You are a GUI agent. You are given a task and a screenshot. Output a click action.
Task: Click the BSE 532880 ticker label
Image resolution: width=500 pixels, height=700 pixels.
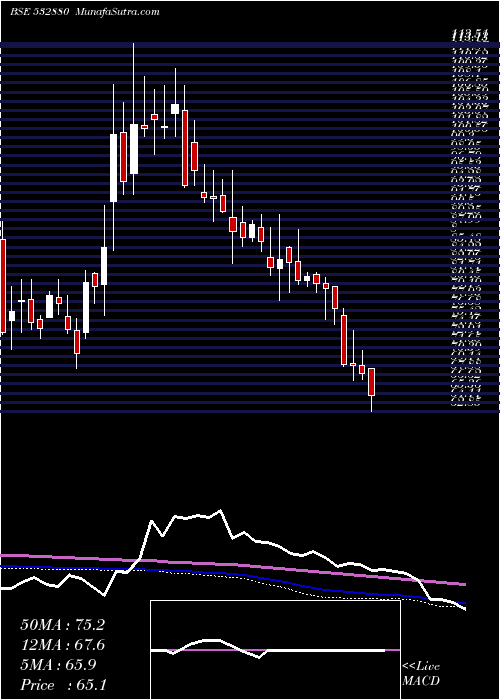(x=39, y=12)
